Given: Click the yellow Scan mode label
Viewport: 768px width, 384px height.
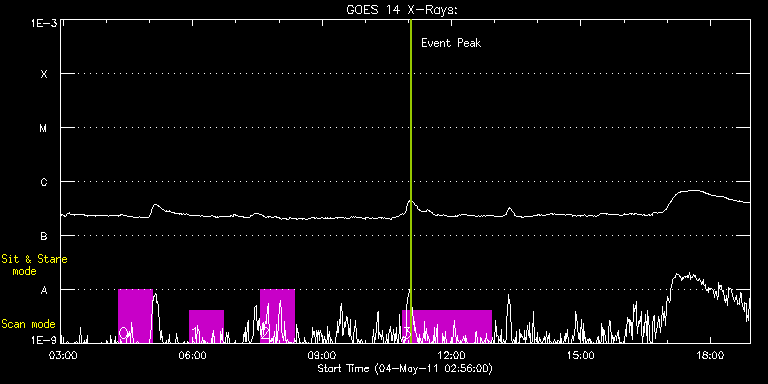Looking at the screenshot, I should tap(28, 324).
